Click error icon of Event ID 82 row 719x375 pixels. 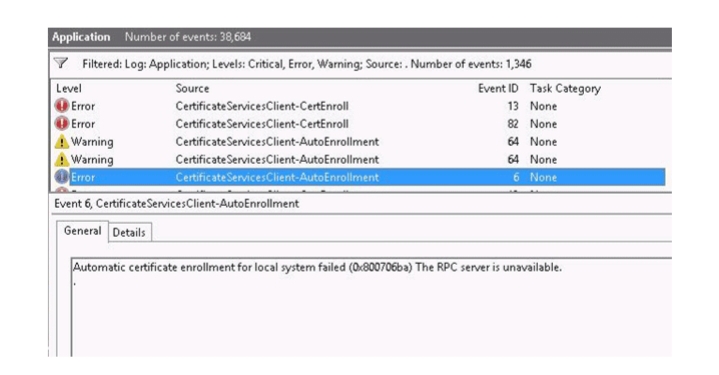tap(61, 124)
